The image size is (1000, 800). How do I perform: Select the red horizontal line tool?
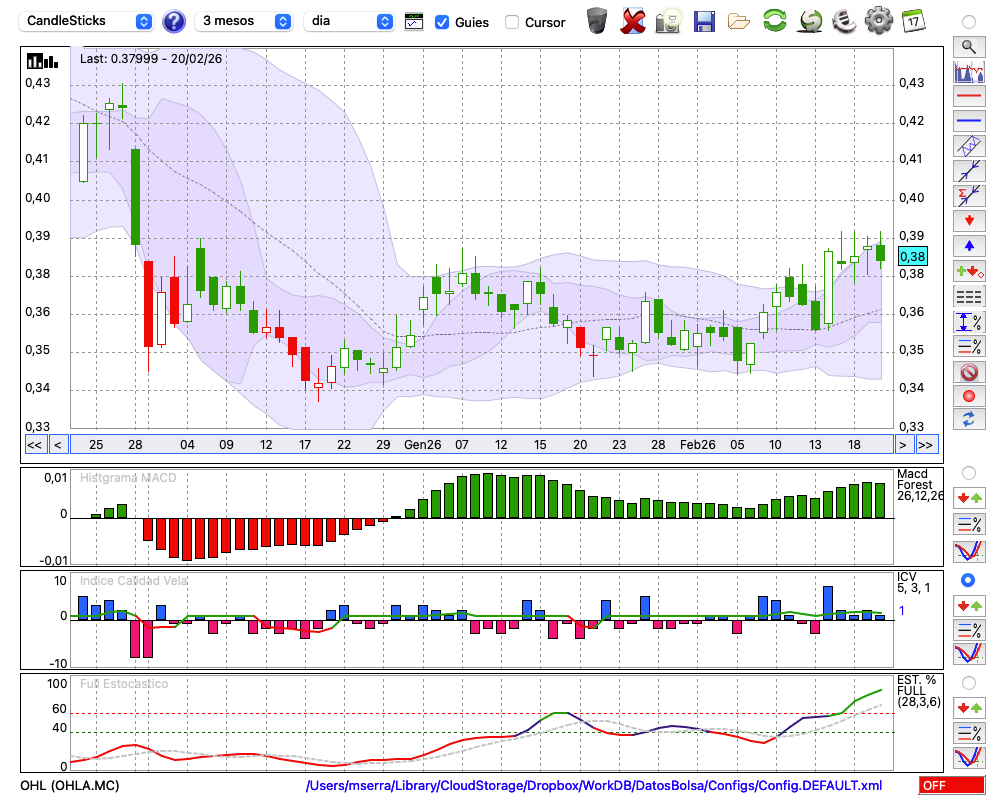pyautogui.click(x=968, y=97)
